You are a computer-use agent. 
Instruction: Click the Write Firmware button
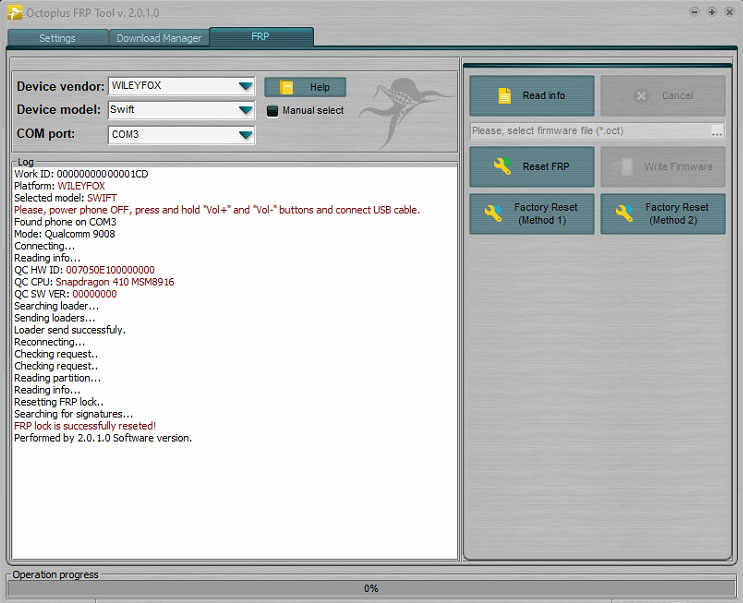pos(663,167)
